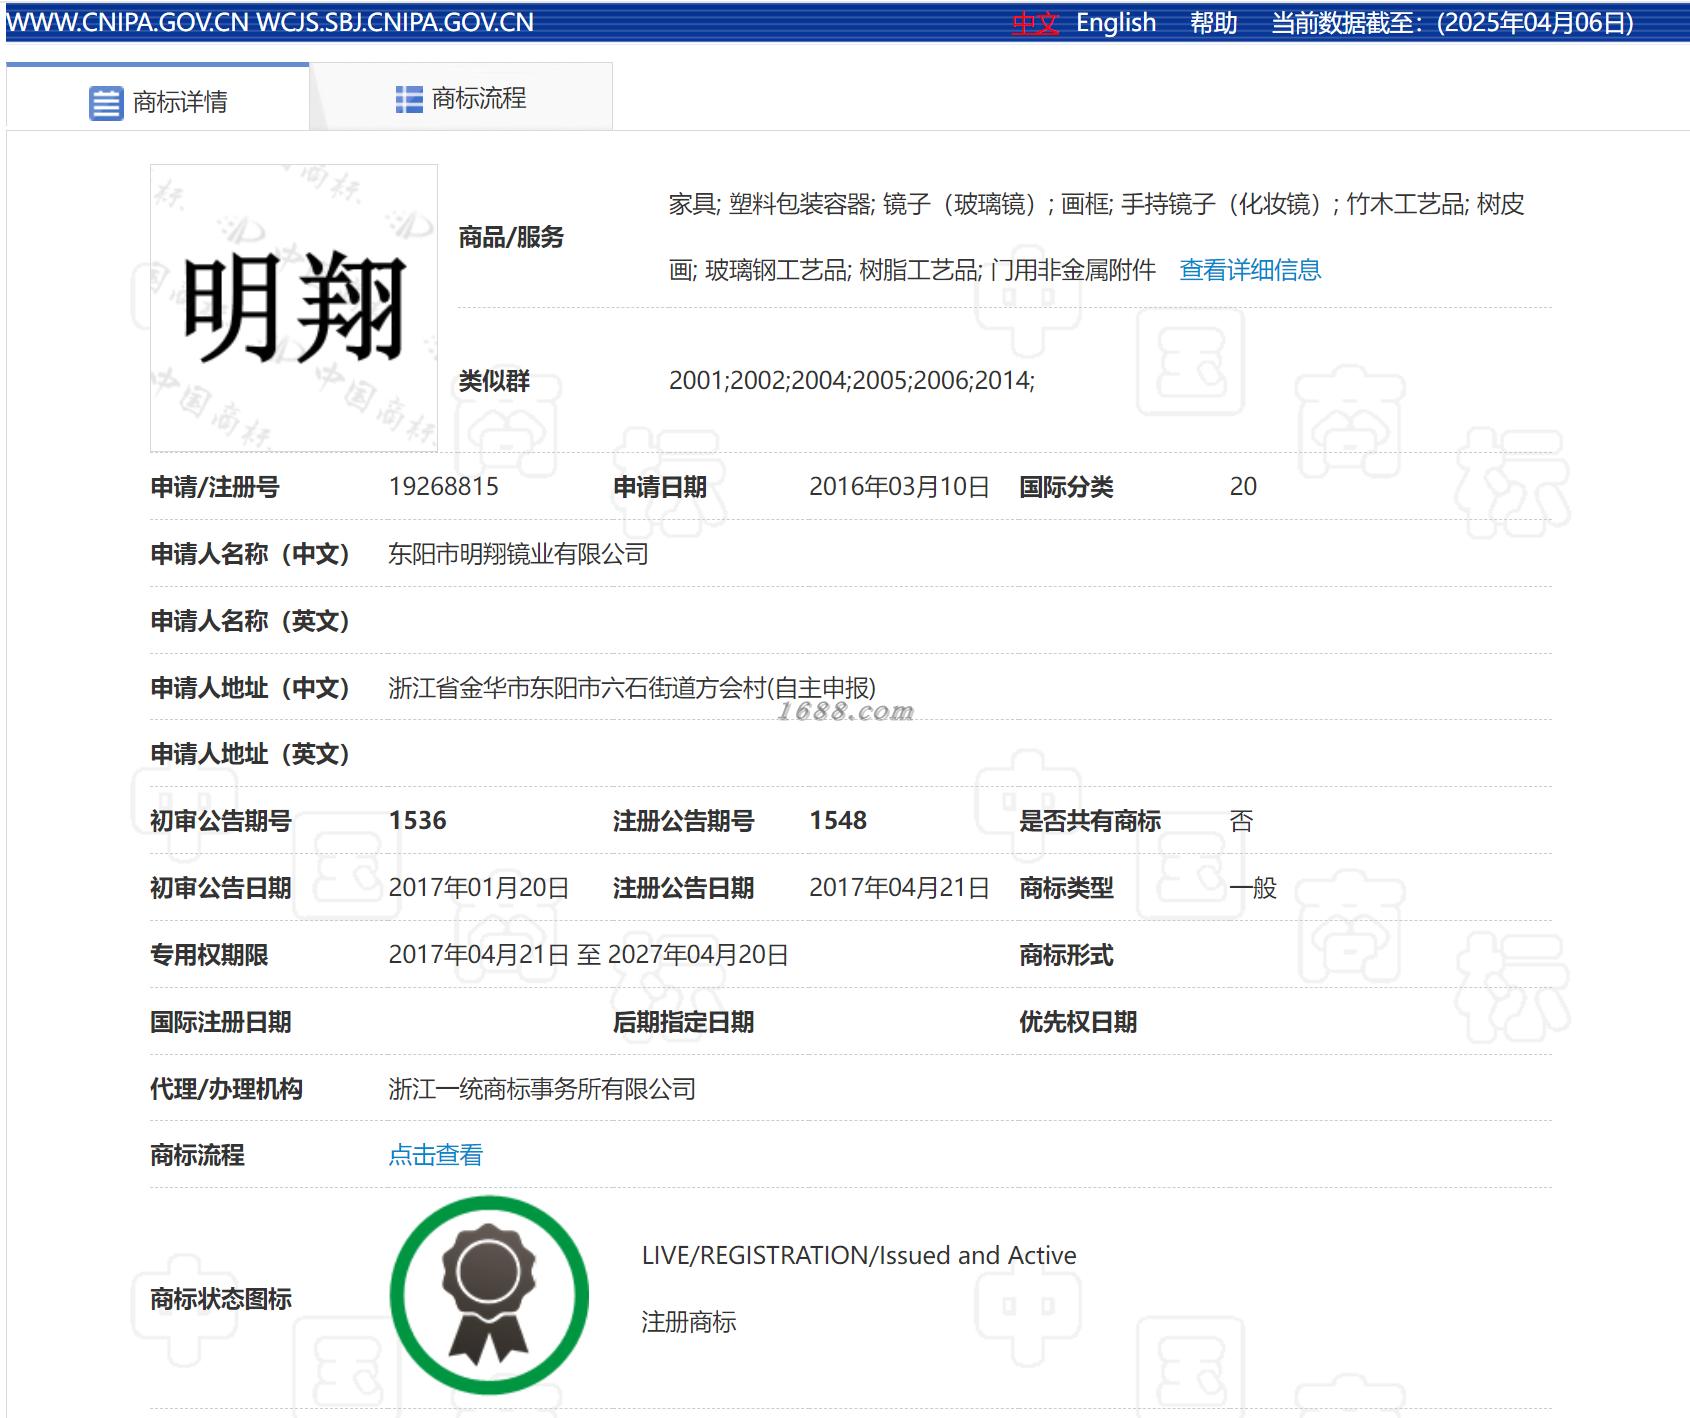
Task: Open the 商标详情 tab
Action: [158, 97]
